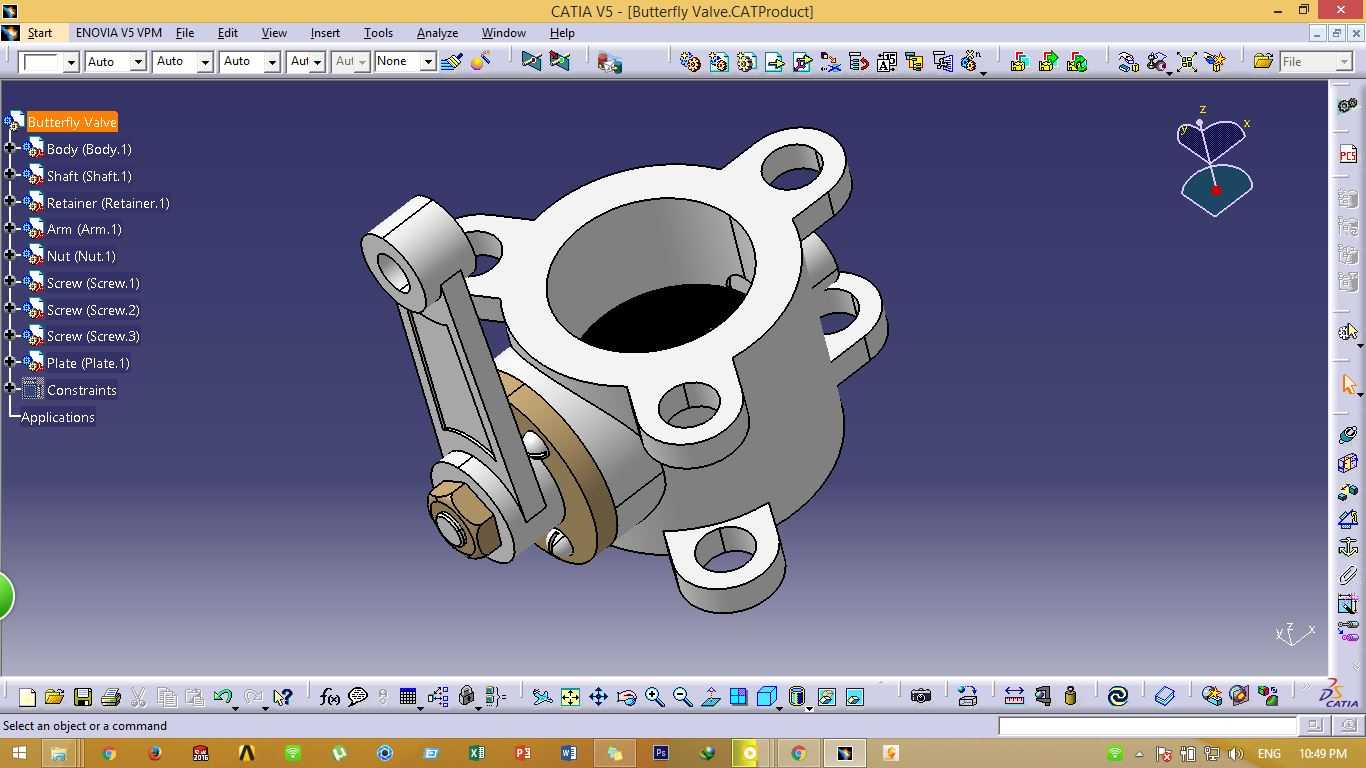Open the first Auto transparency dropdown
This screenshot has width=1366, height=768.
click(138, 62)
